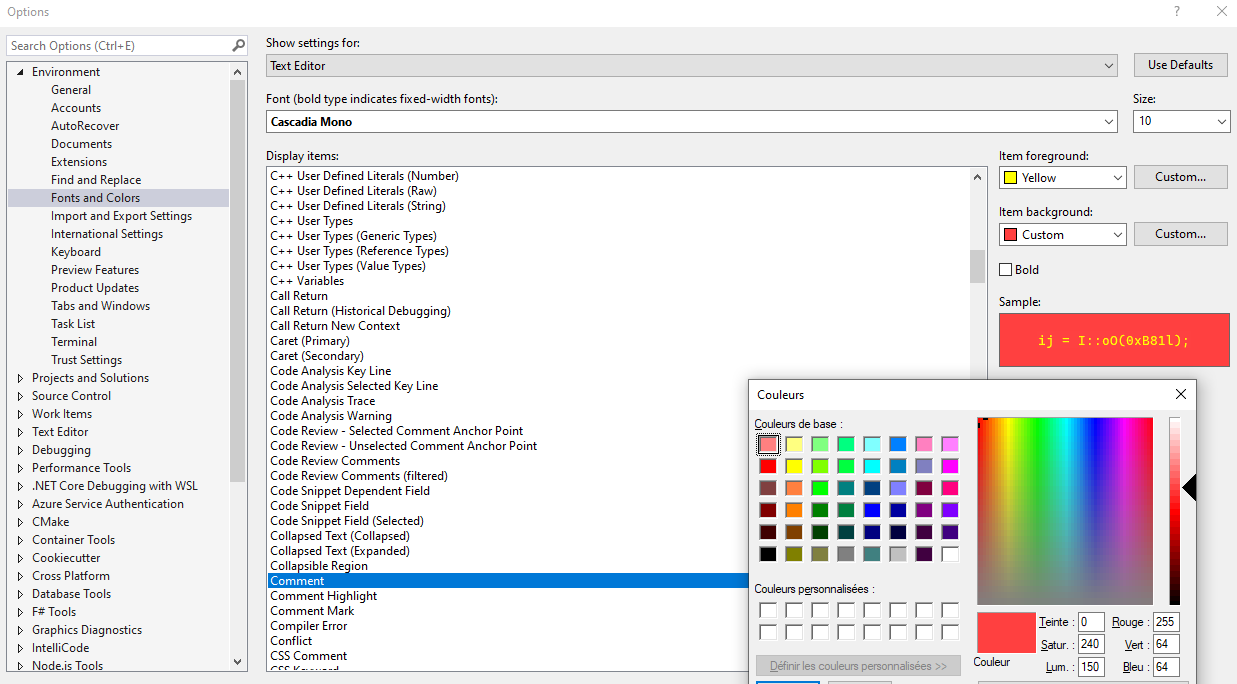Expand the Debugging tree node
This screenshot has height=684, width=1237.
[20, 450]
